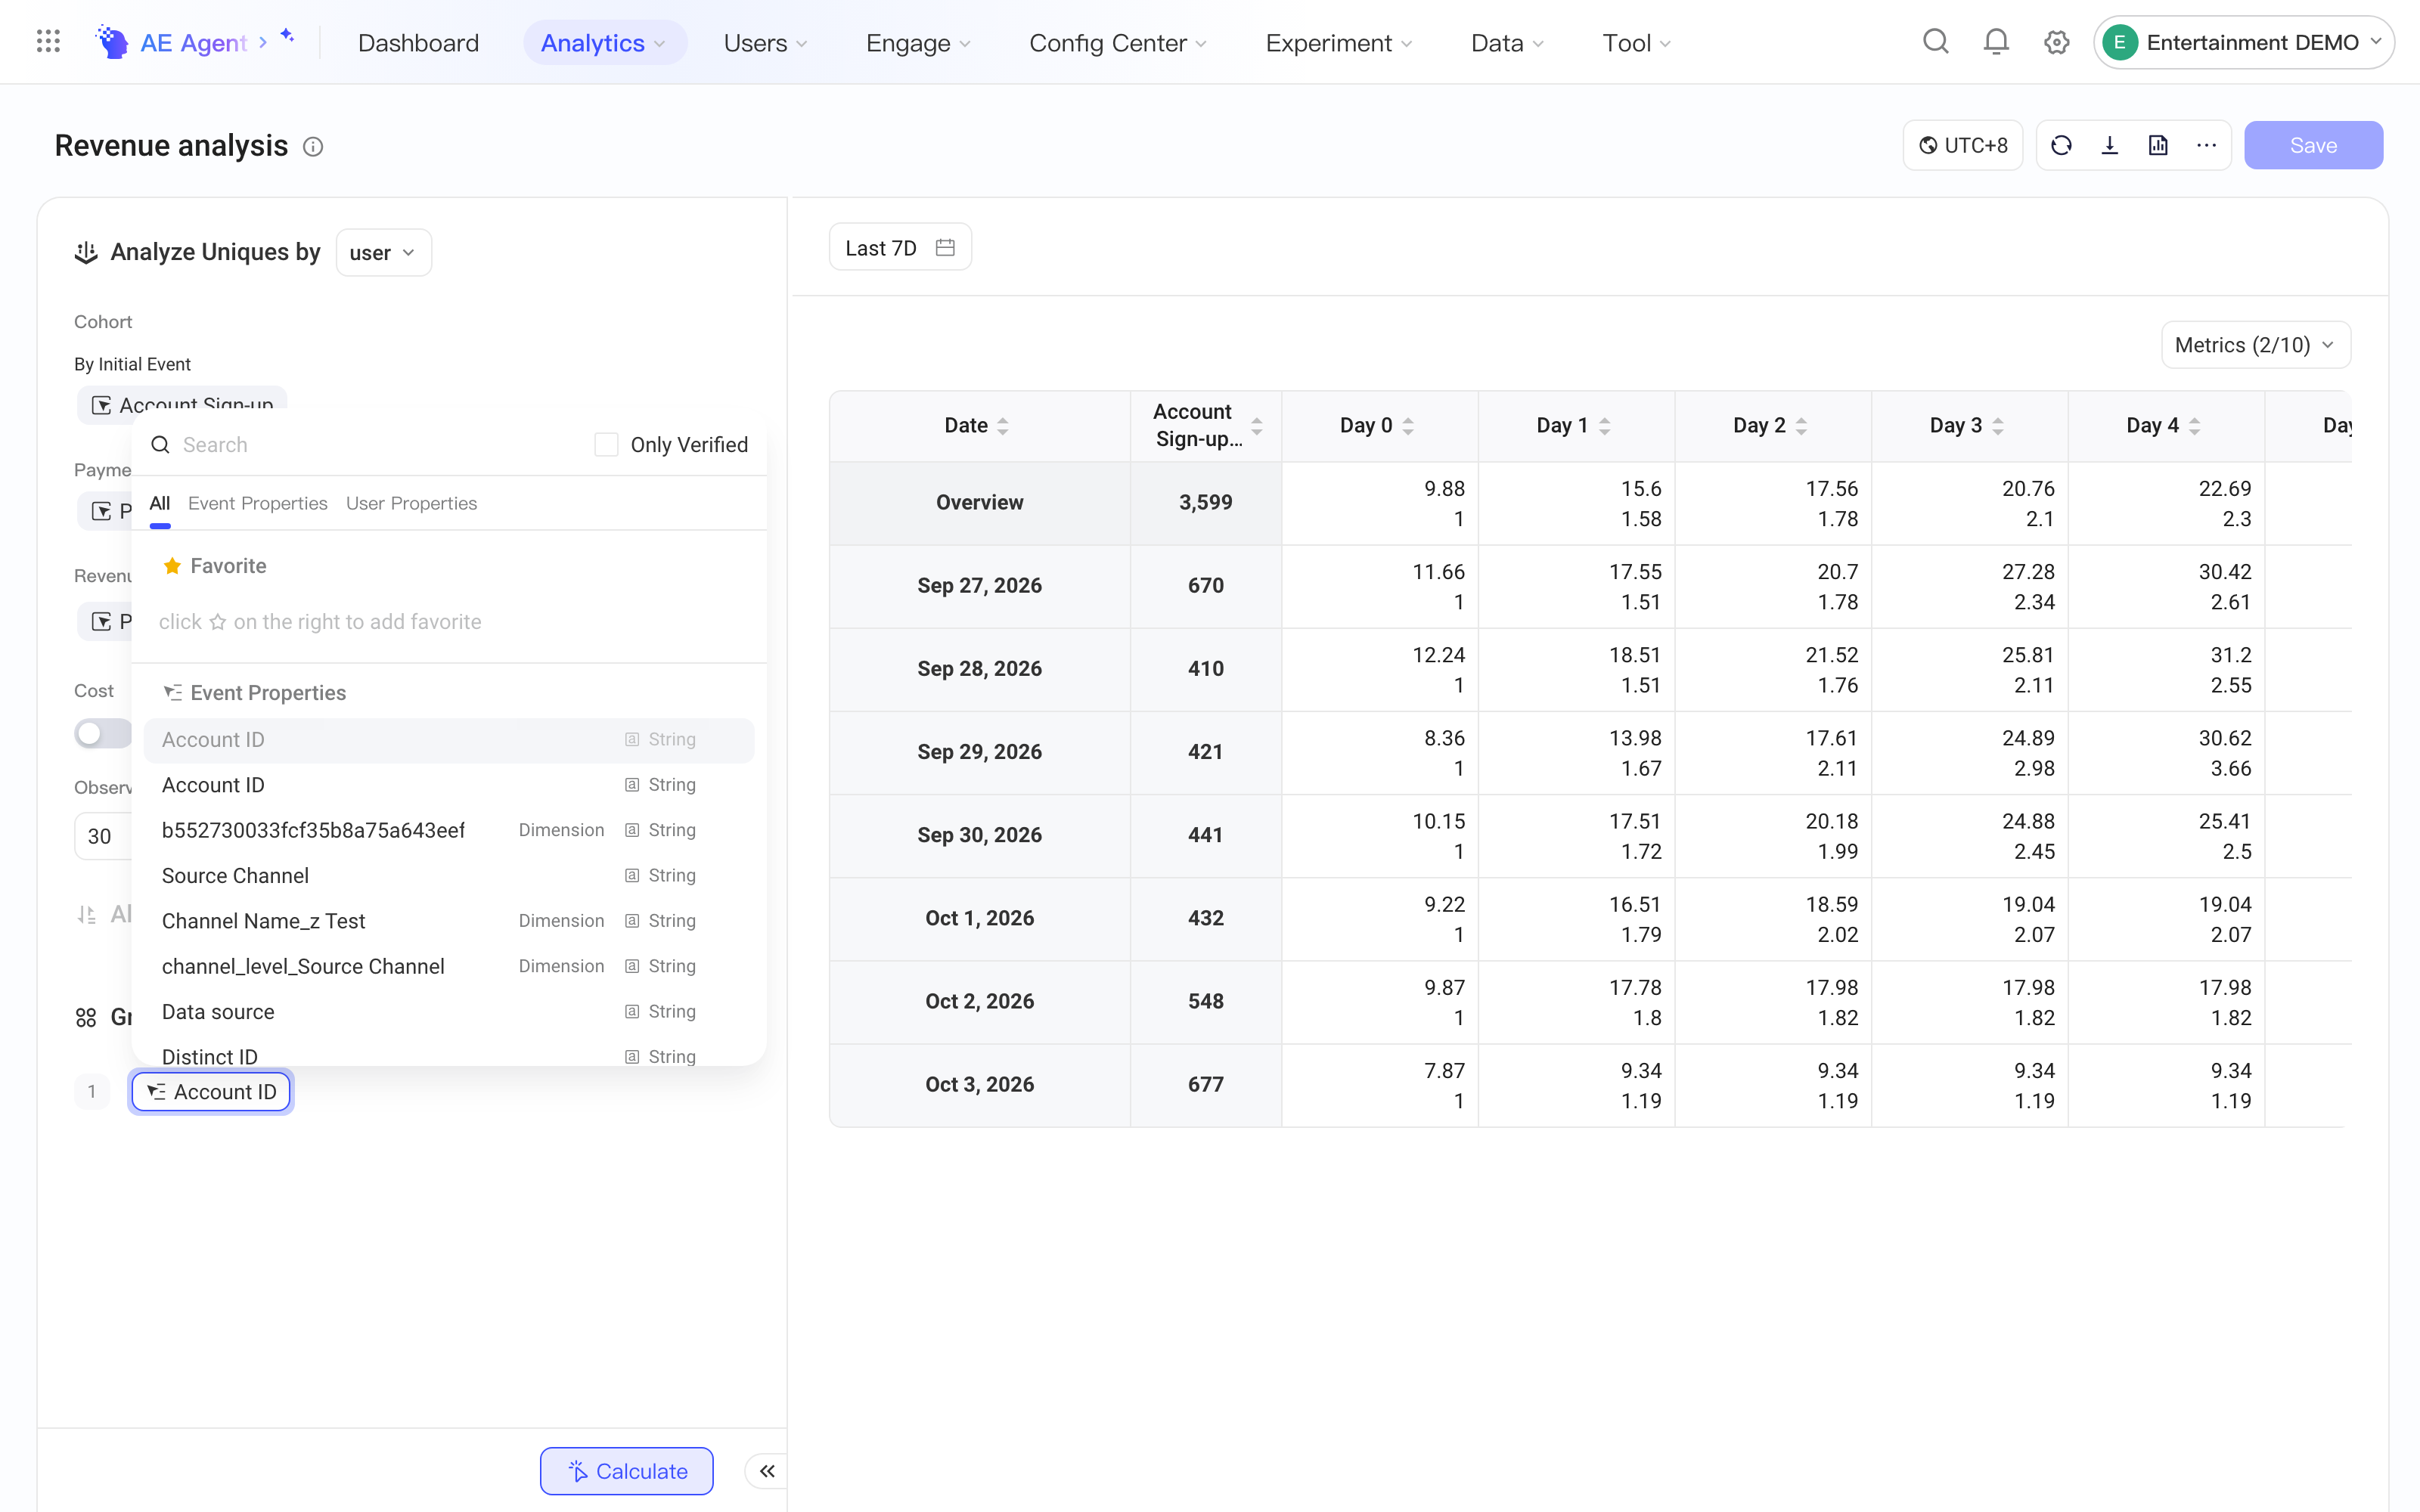2420x1512 pixels.
Task: Sort by the Day 0 column arrows
Action: pyautogui.click(x=1408, y=426)
